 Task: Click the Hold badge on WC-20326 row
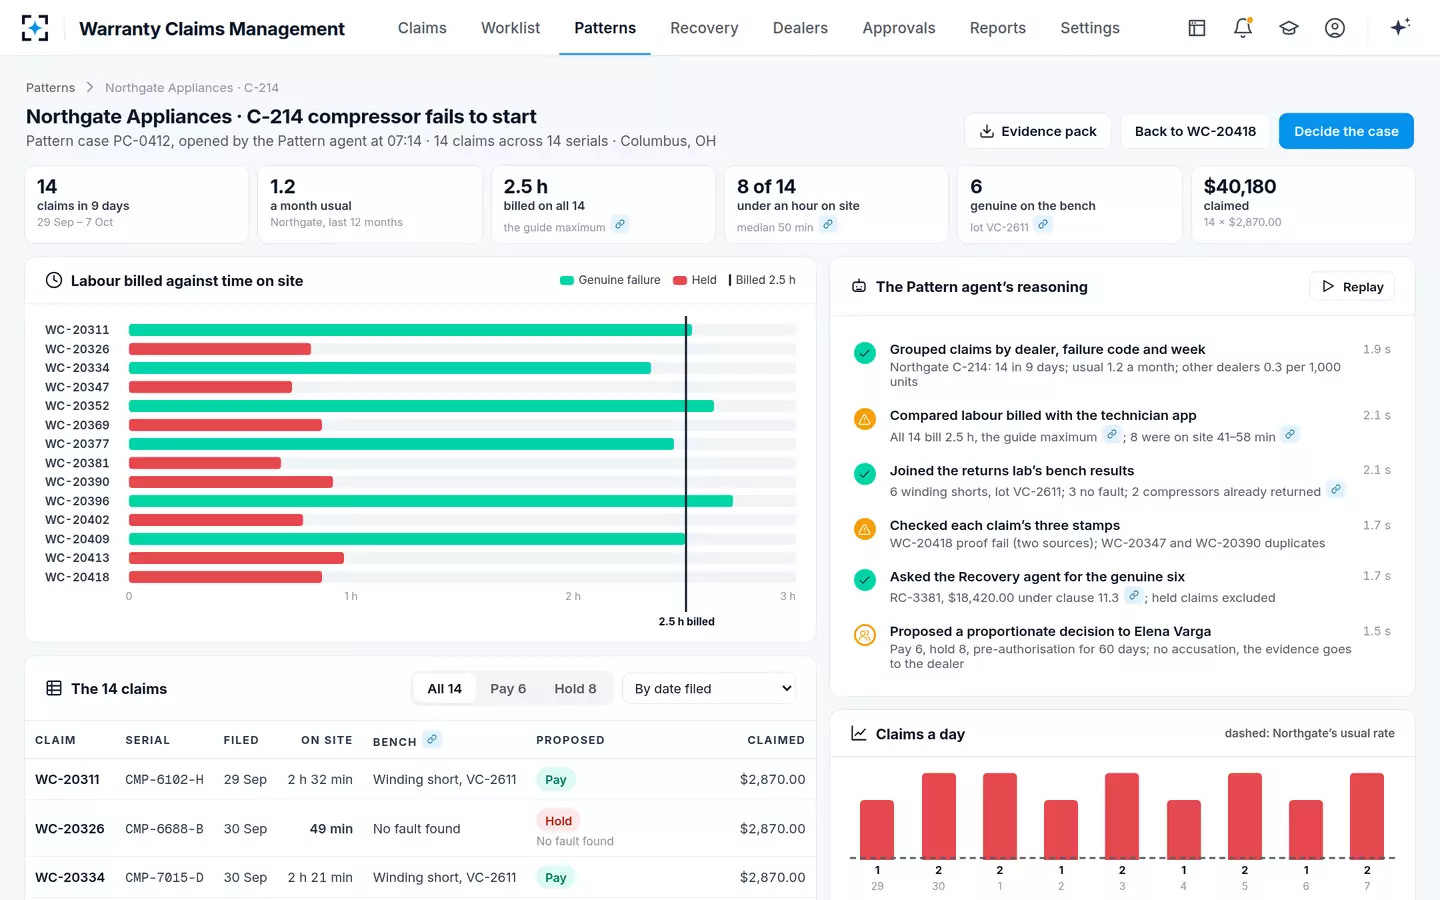pyautogui.click(x=558, y=821)
